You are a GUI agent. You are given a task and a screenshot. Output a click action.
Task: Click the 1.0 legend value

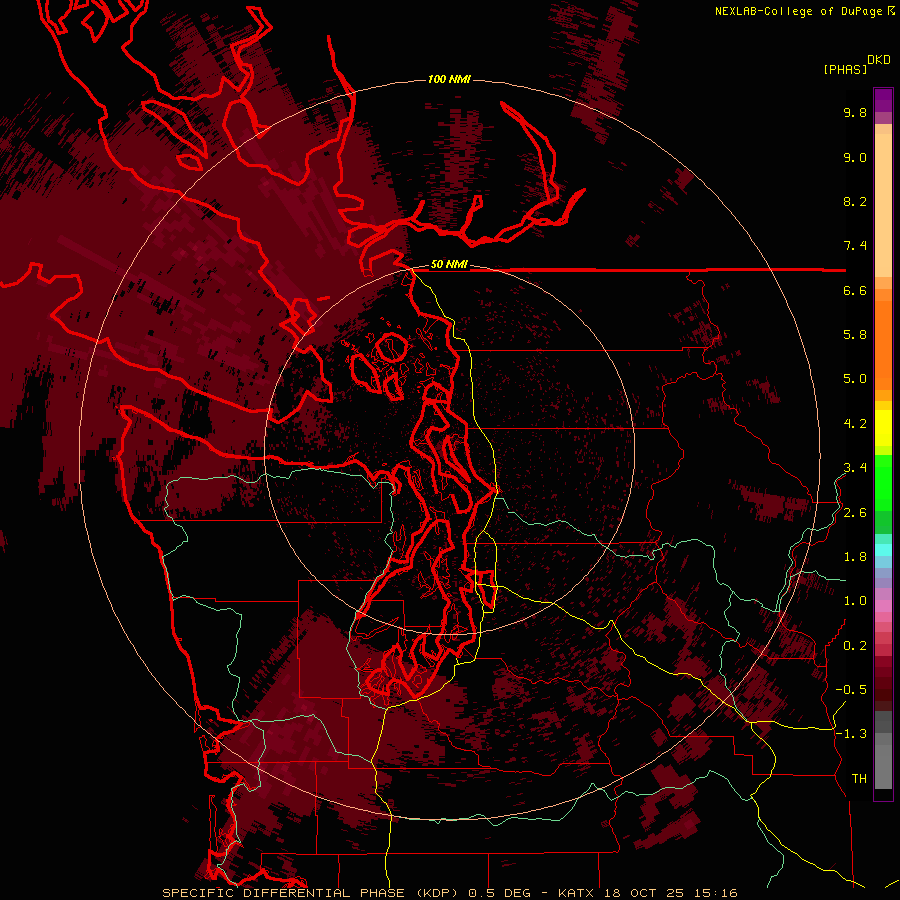click(x=855, y=602)
